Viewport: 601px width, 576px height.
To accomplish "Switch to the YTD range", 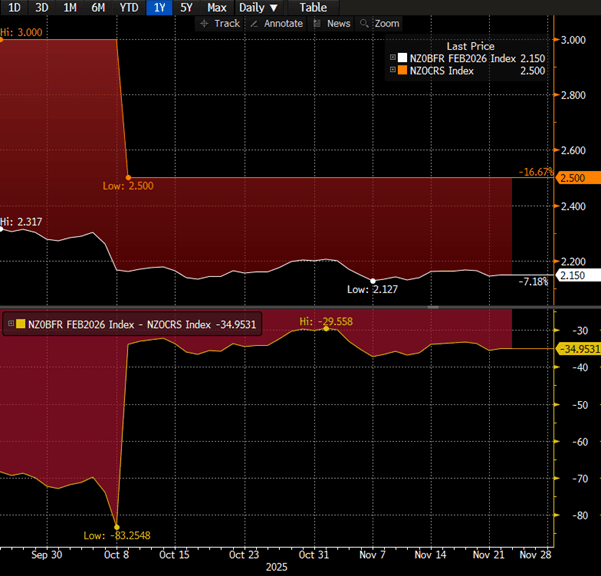I will coord(129,7).
